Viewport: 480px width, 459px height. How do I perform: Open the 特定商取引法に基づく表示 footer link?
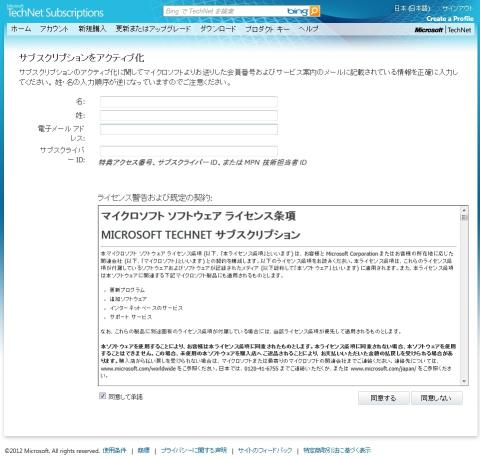(x=337, y=450)
